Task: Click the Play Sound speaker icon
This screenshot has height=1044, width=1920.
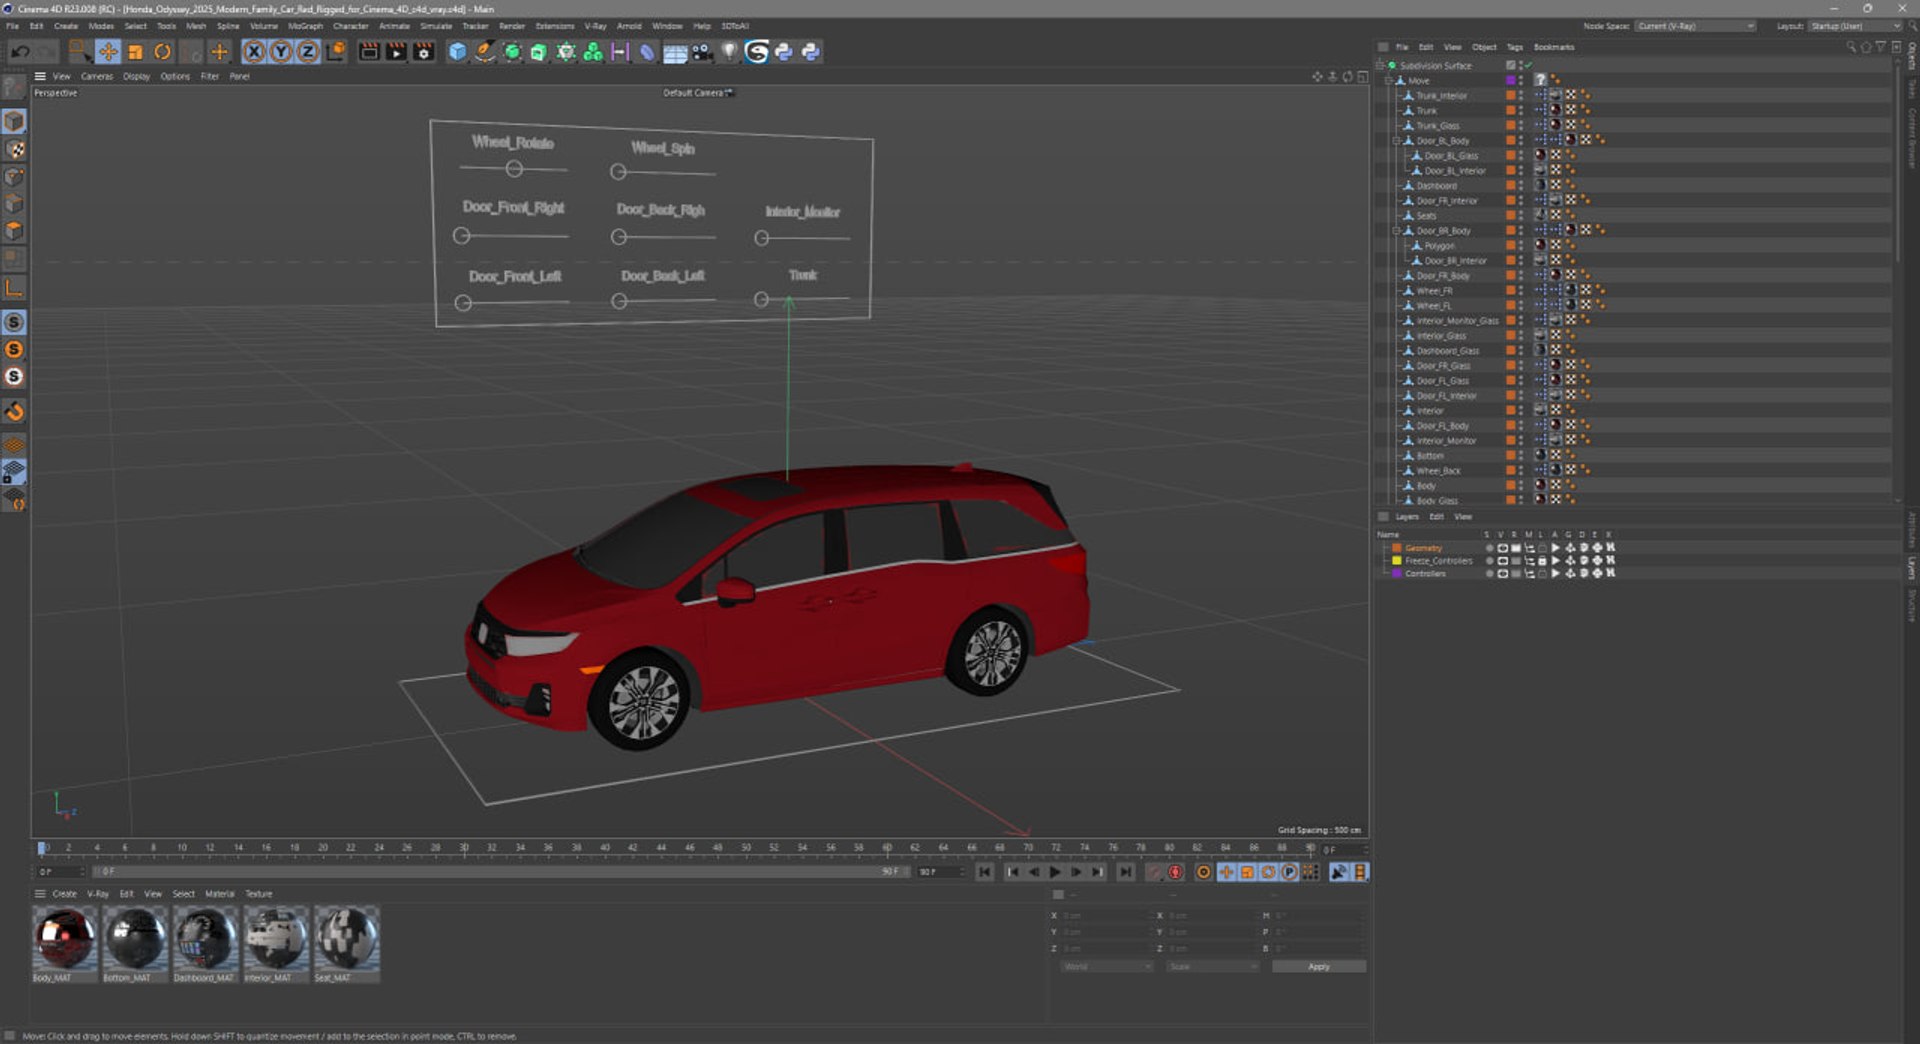Action: pyautogui.click(x=1339, y=872)
